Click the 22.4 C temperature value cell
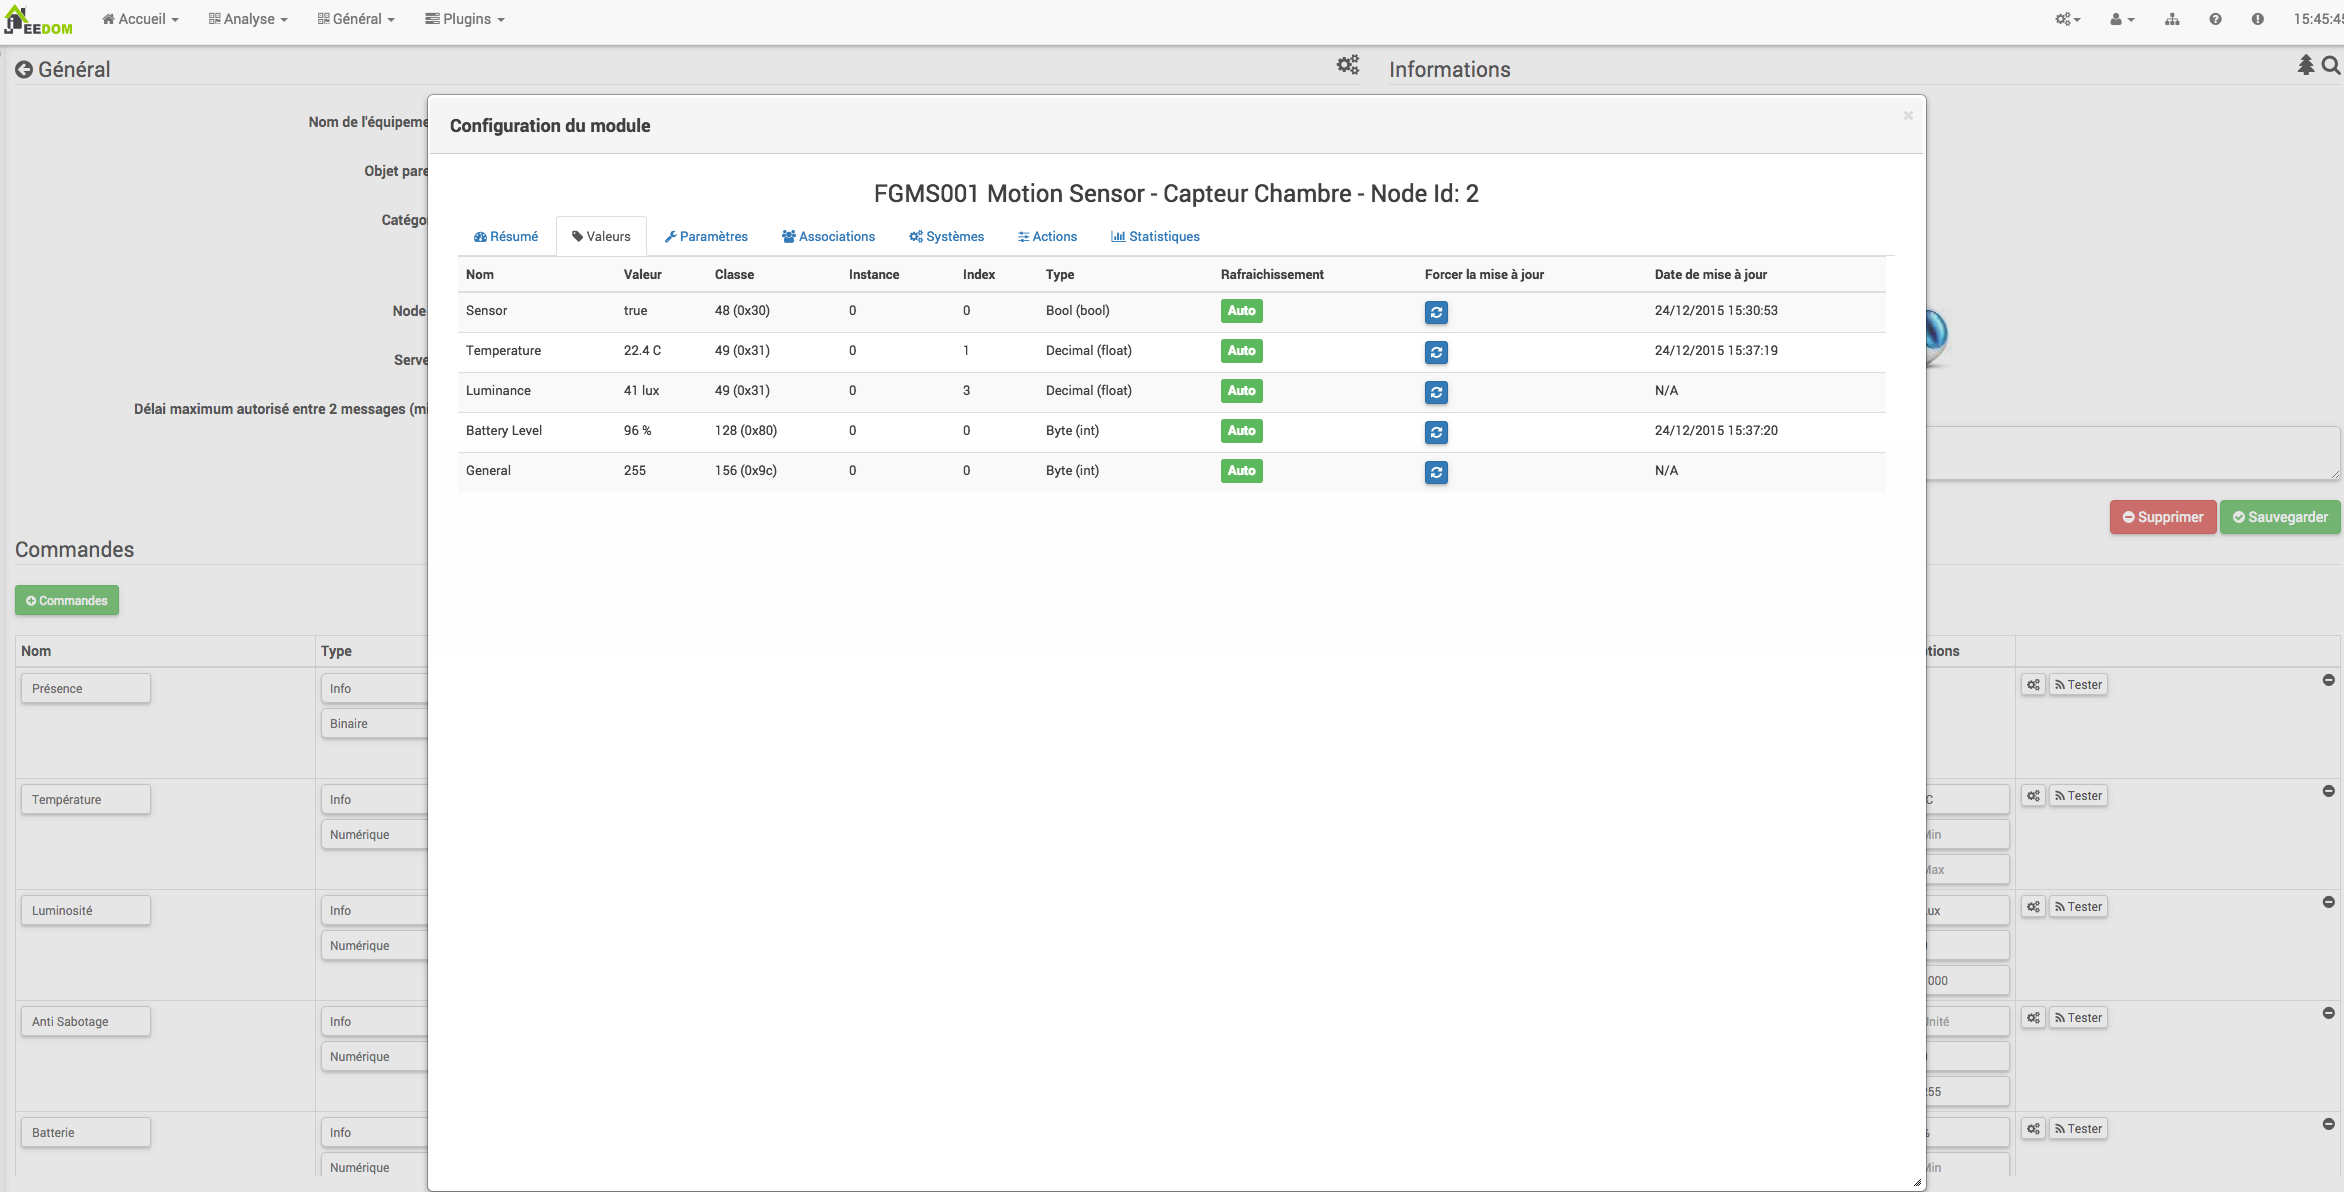This screenshot has width=2344, height=1192. (x=642, y=351)
